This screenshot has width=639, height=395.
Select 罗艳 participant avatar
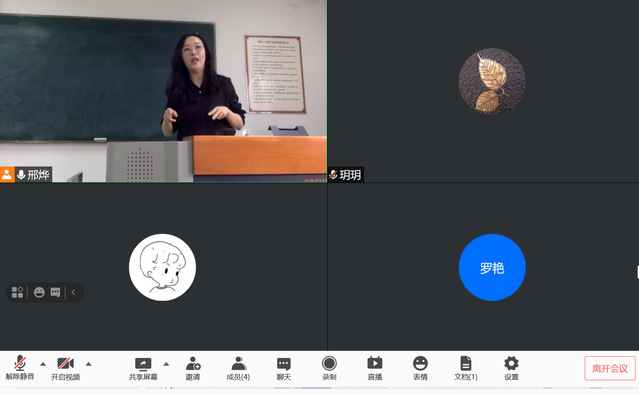click(x=492, y=267)
